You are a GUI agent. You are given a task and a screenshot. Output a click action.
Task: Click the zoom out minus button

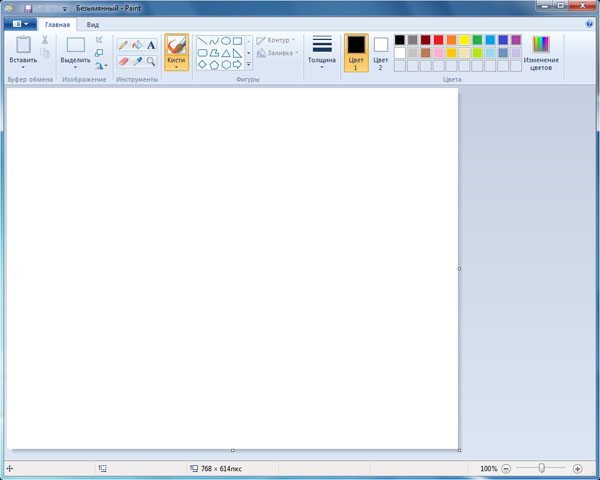click(506, 469)
